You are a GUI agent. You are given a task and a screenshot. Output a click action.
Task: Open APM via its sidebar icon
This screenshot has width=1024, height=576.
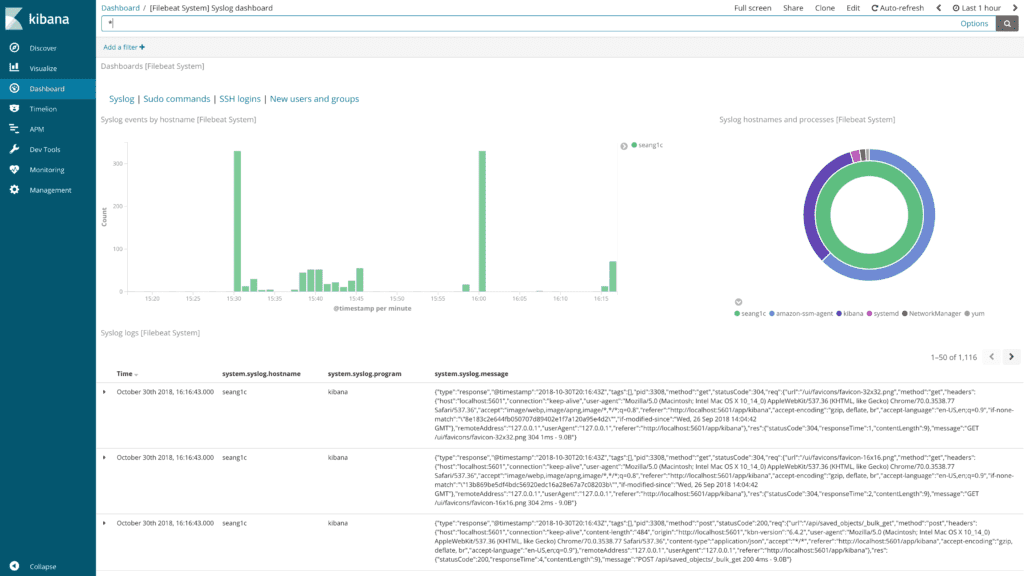point(14,129)
